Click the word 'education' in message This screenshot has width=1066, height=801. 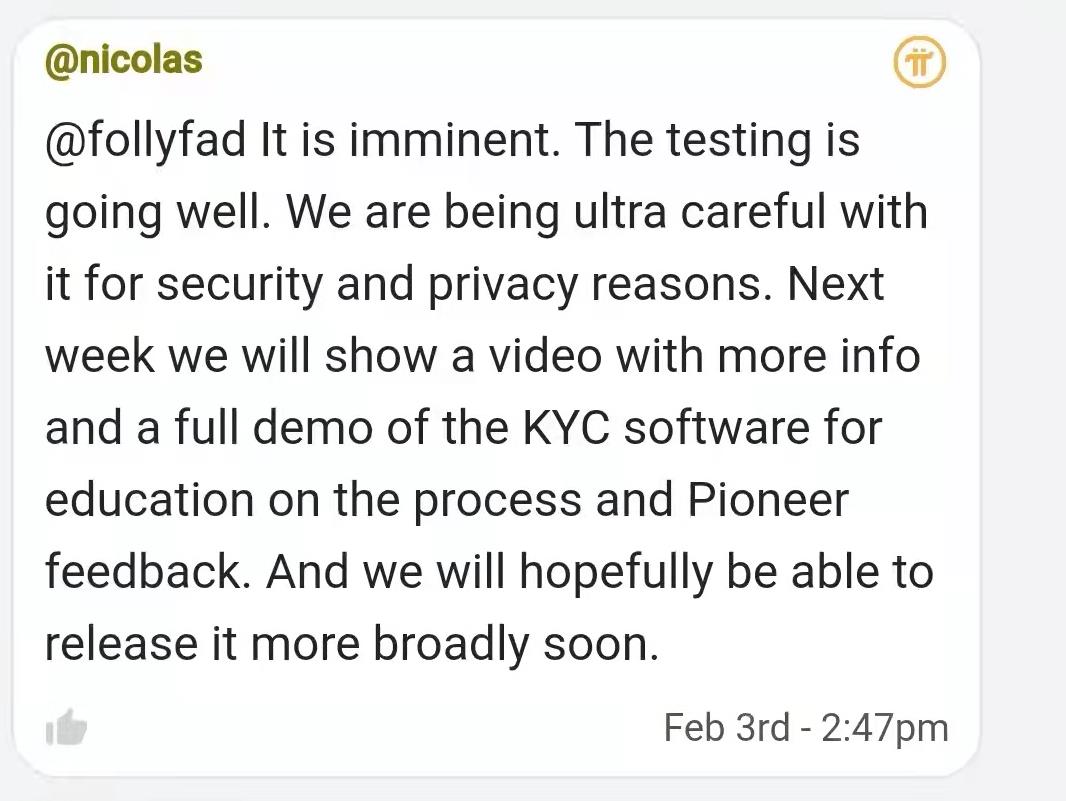click(x=150, y=499)
